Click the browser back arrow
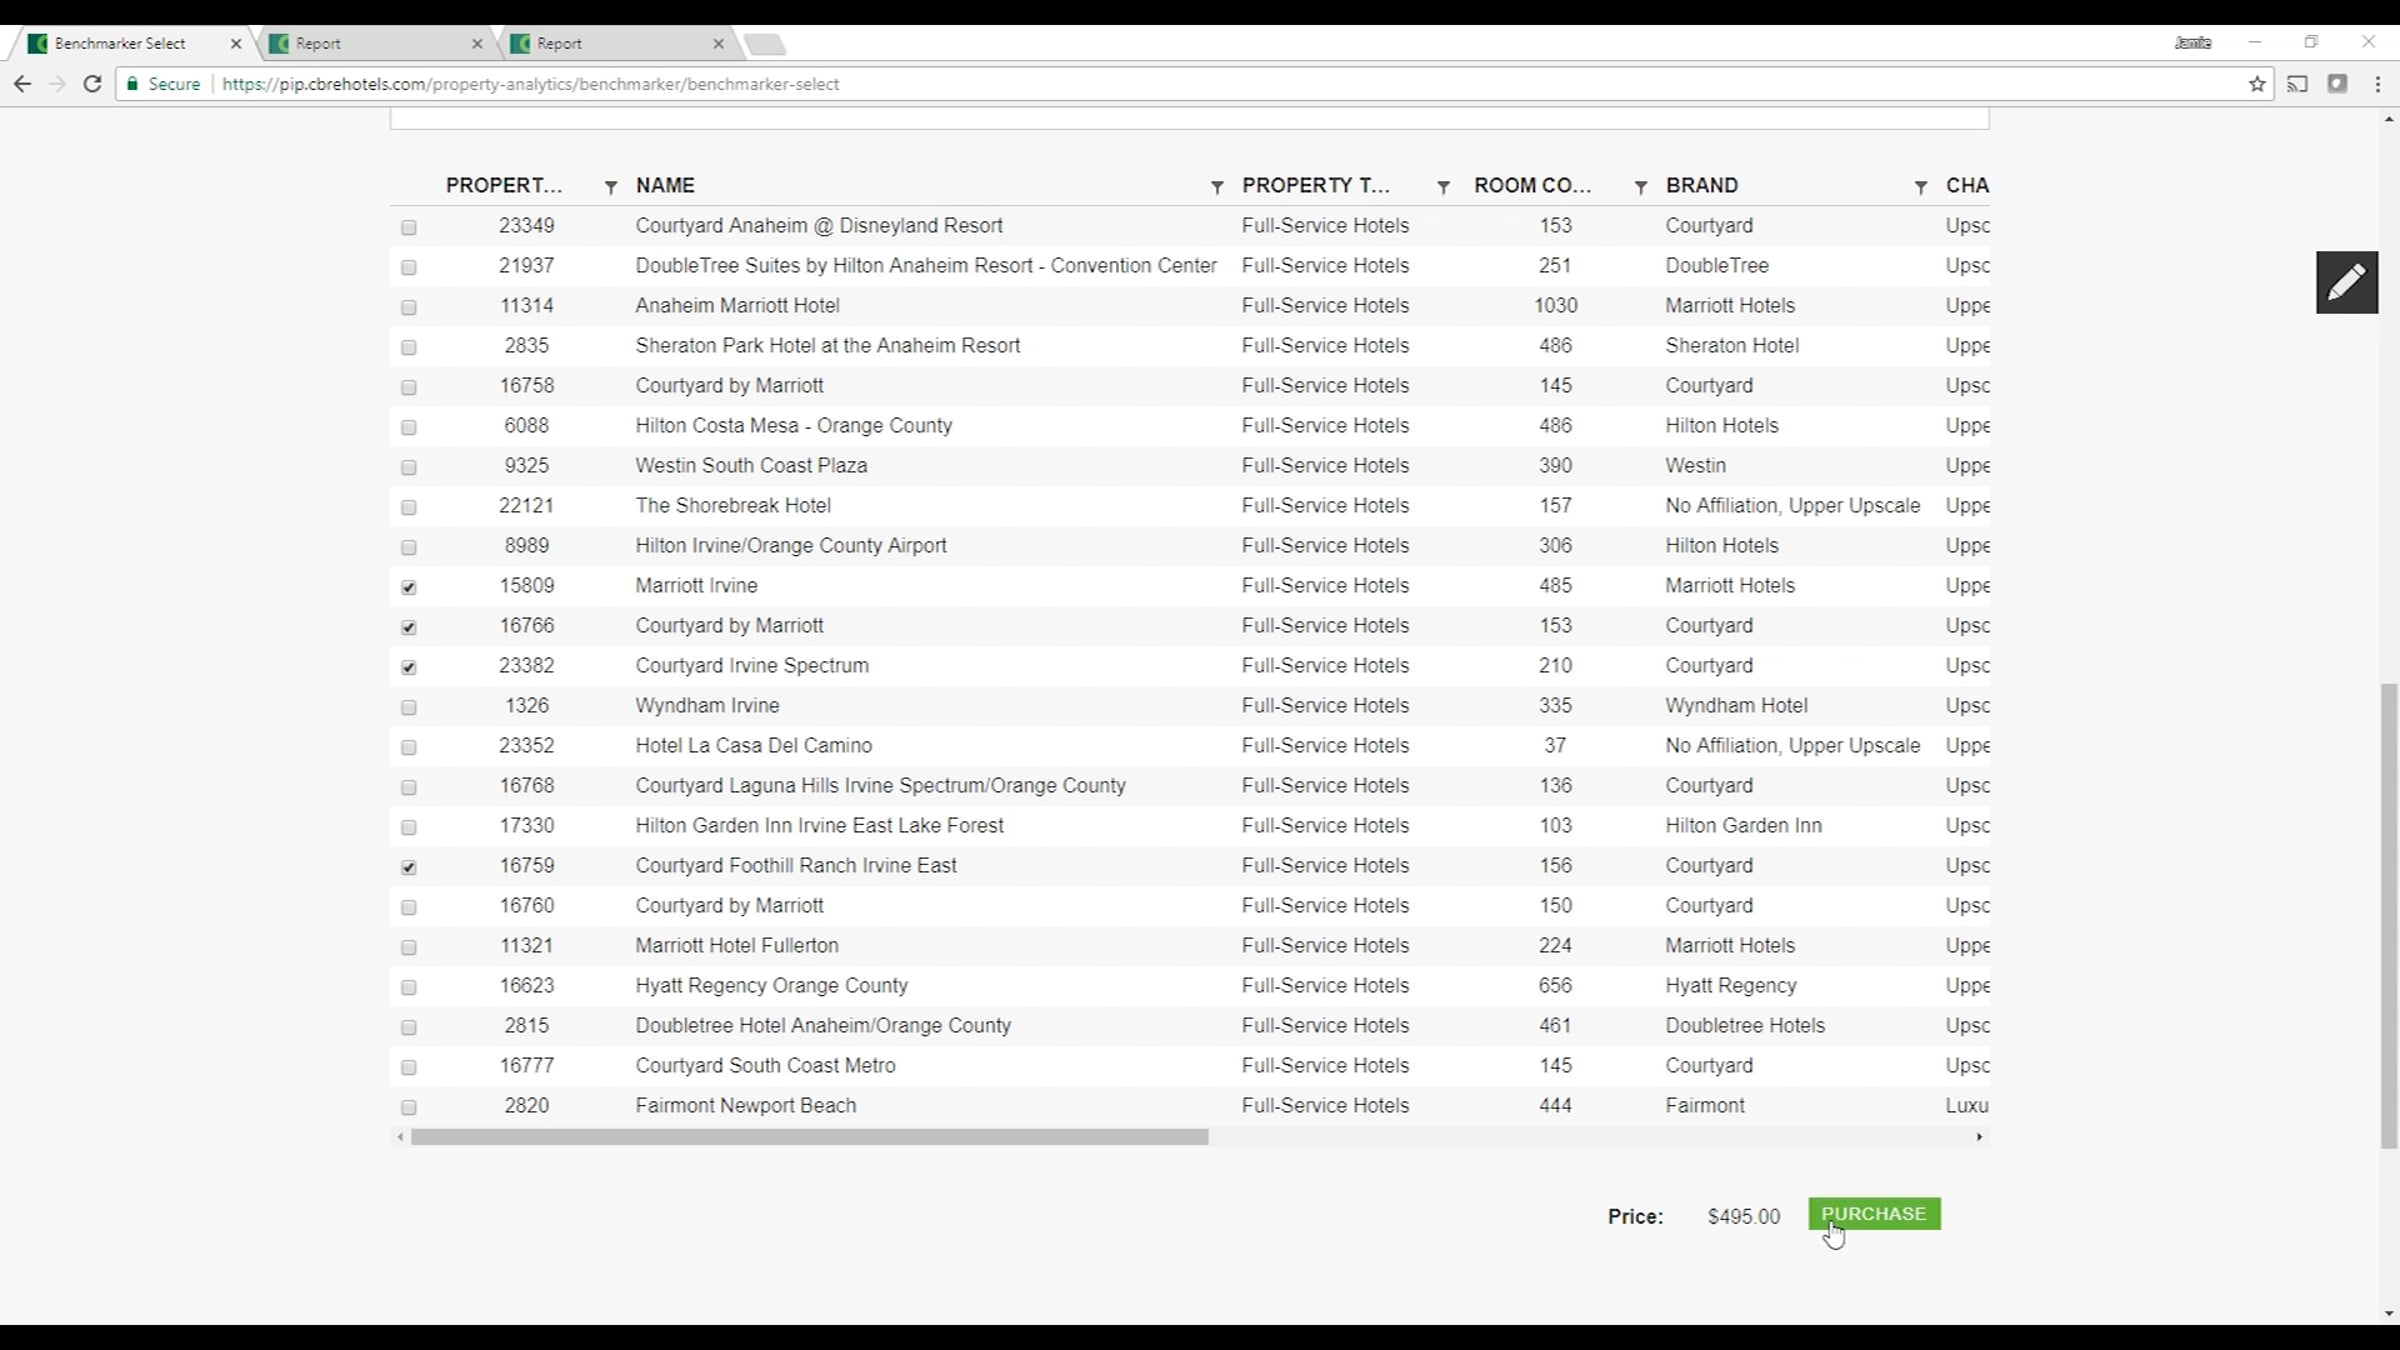This screenshot has width=2400, height=1350. (22, 84)
